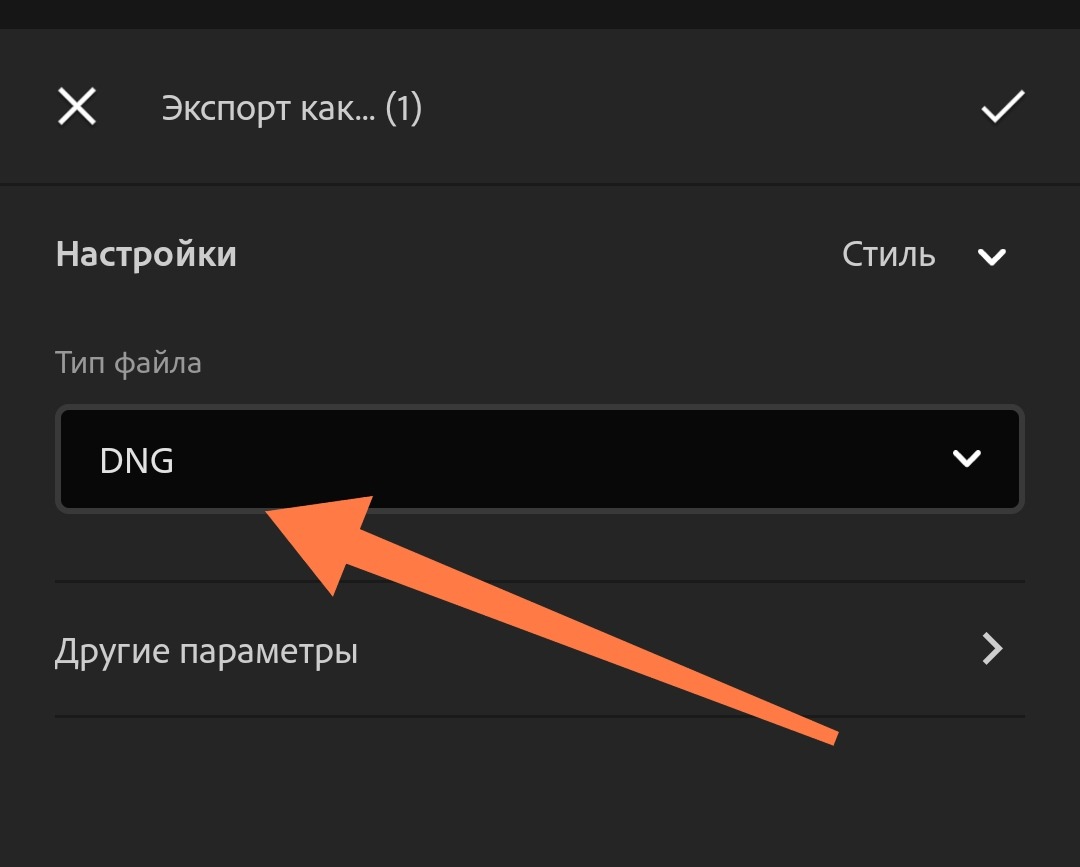Image resolution: width=1080 pixels, height=867 pixels.
Task: Click the Тип файла field label
Action: pyautogui.click(x=128, y=363)
